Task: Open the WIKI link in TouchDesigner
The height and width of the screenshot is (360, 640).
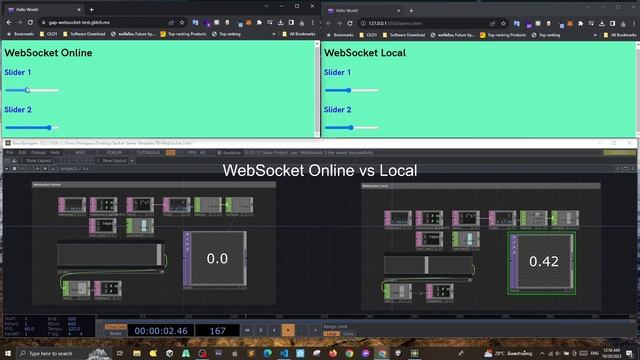Action: tap(80, 153)
